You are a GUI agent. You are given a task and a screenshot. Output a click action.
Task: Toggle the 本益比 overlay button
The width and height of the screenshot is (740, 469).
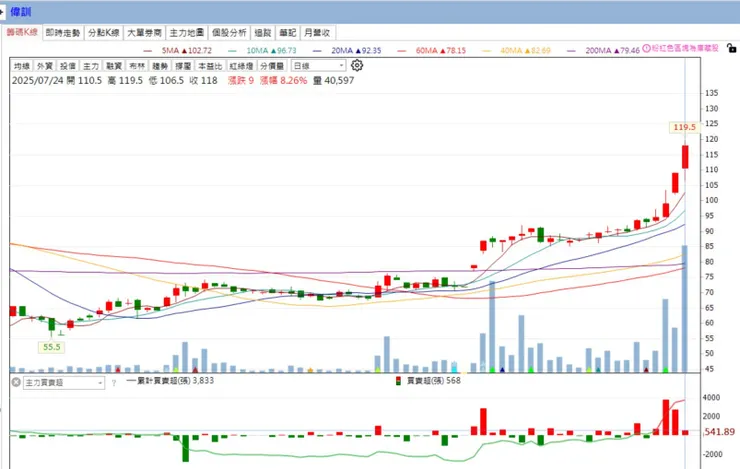[x=210, y=66]
